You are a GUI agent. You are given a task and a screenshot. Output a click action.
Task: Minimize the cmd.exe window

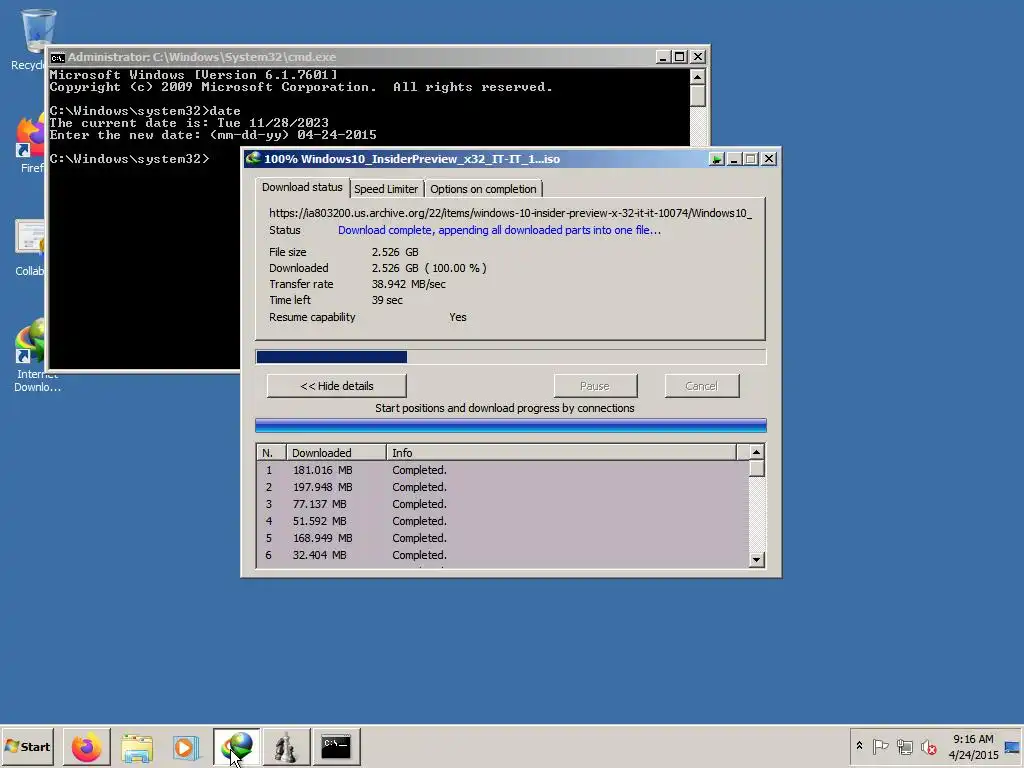point(663,57)
